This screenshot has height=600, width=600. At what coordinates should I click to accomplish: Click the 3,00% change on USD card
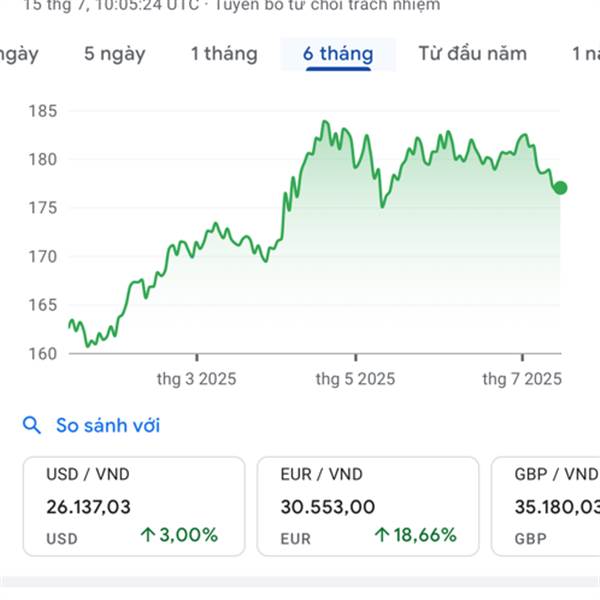click(188, 535)
